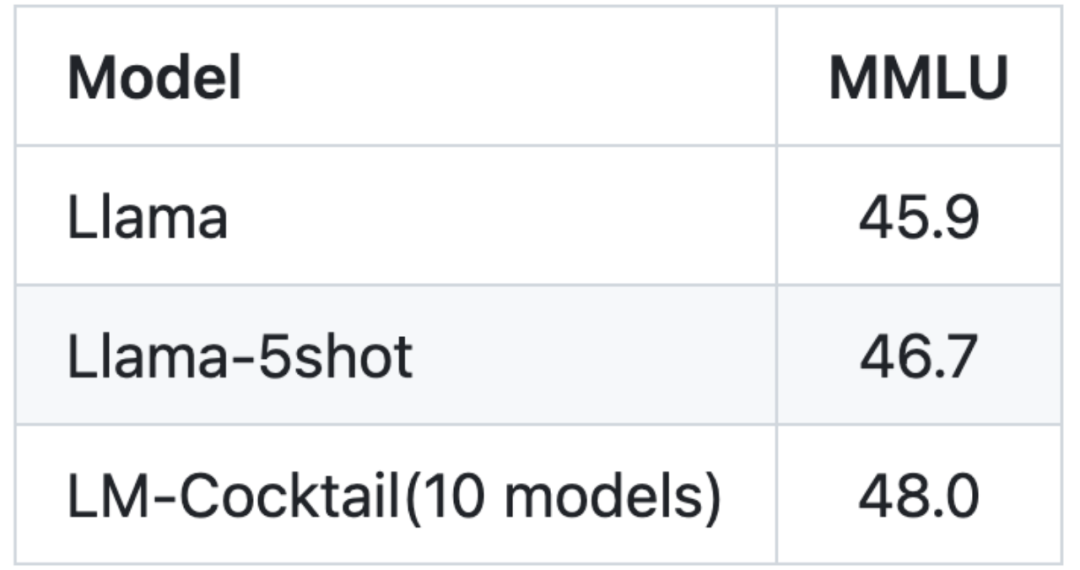Click blank space right of the "Model" header
The width and height of the screenshot is (1080, 570).
(500, 78)
